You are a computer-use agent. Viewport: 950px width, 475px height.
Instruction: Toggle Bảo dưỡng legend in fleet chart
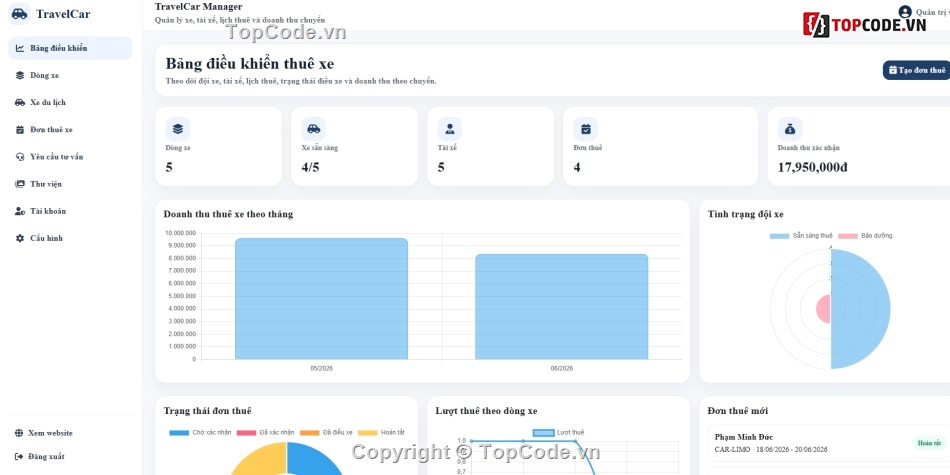[x=865, y=236]
